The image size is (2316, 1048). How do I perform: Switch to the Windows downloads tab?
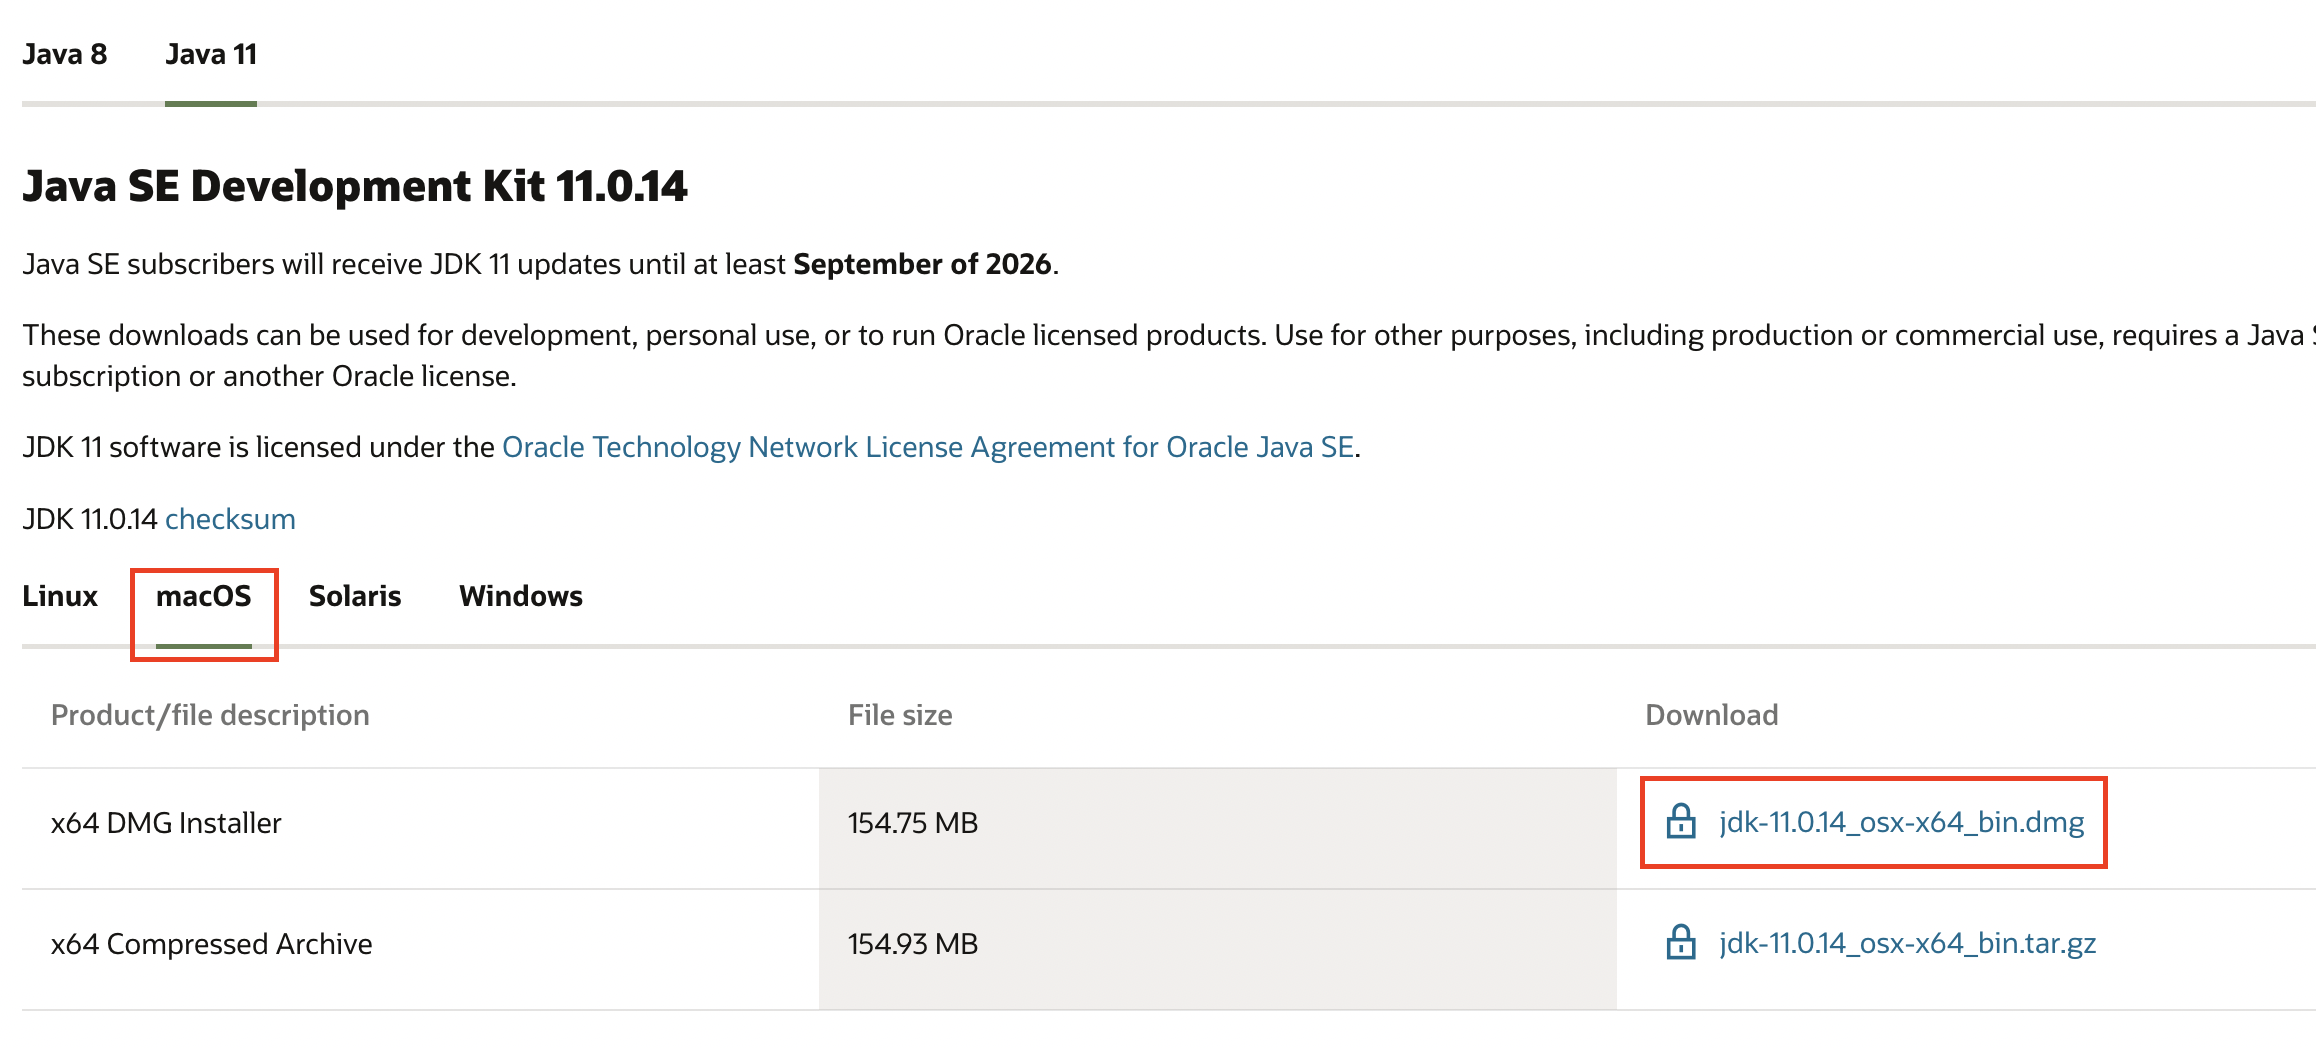click(x=521, y=596)
